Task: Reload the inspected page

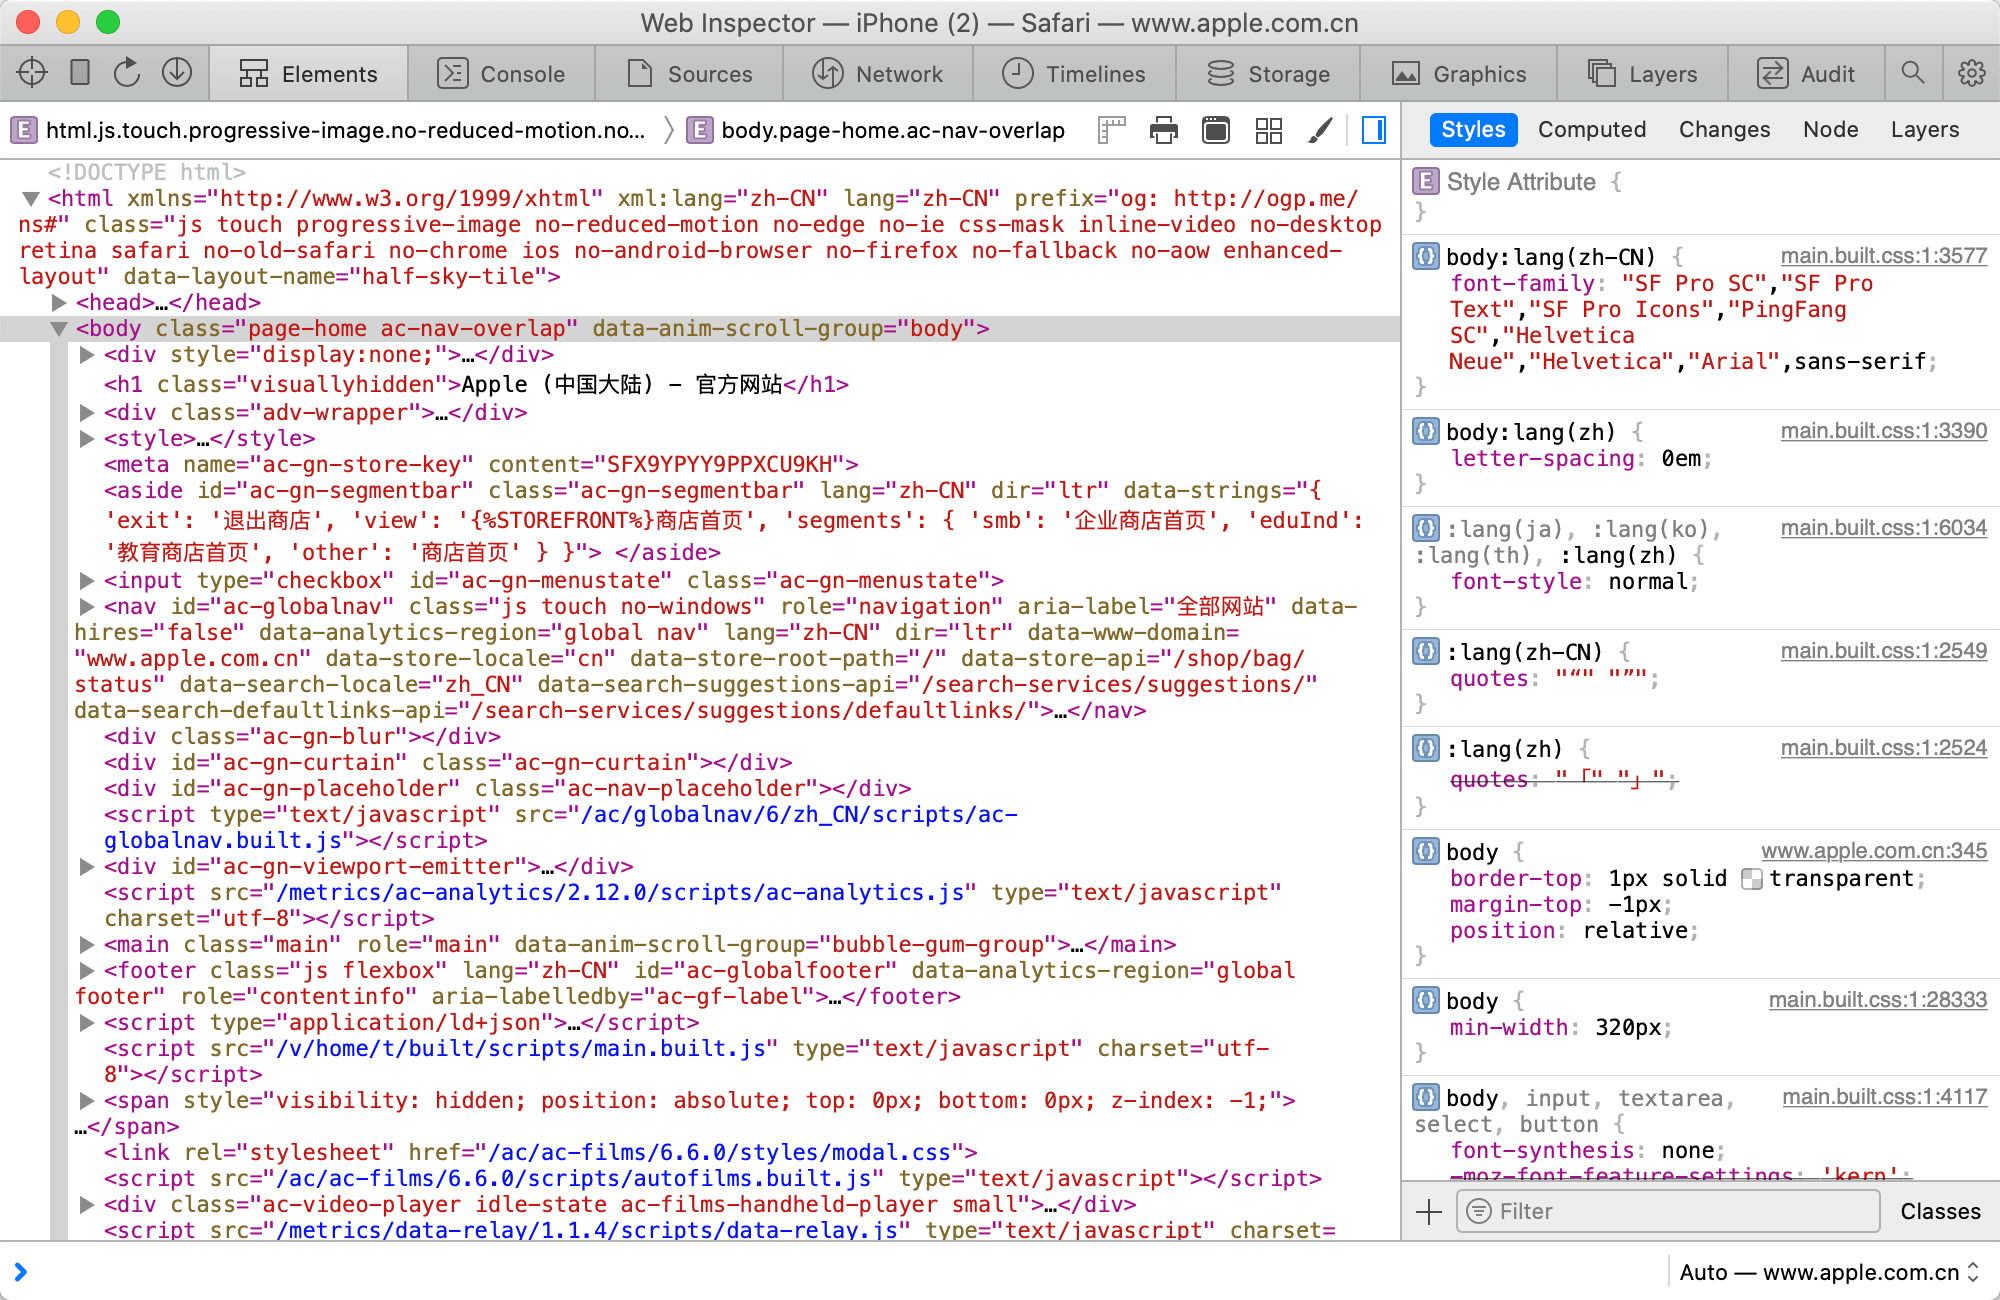Action: point(127,73)
